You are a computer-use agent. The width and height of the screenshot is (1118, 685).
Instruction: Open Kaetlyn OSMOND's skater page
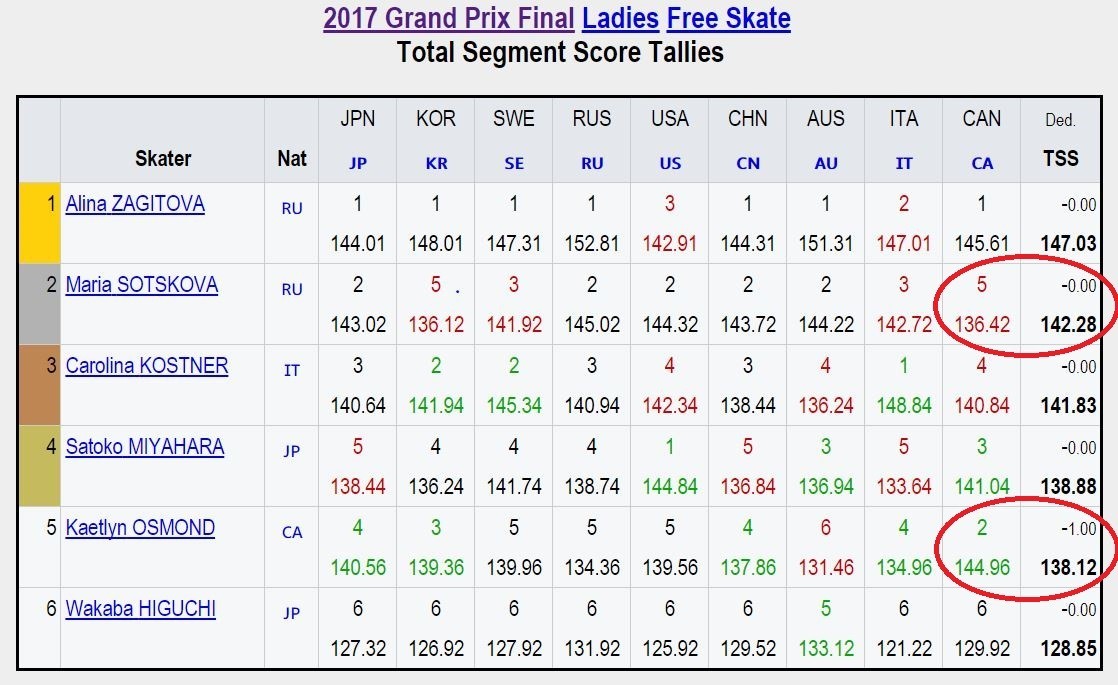pyautogui.click(x=140, y=528)
